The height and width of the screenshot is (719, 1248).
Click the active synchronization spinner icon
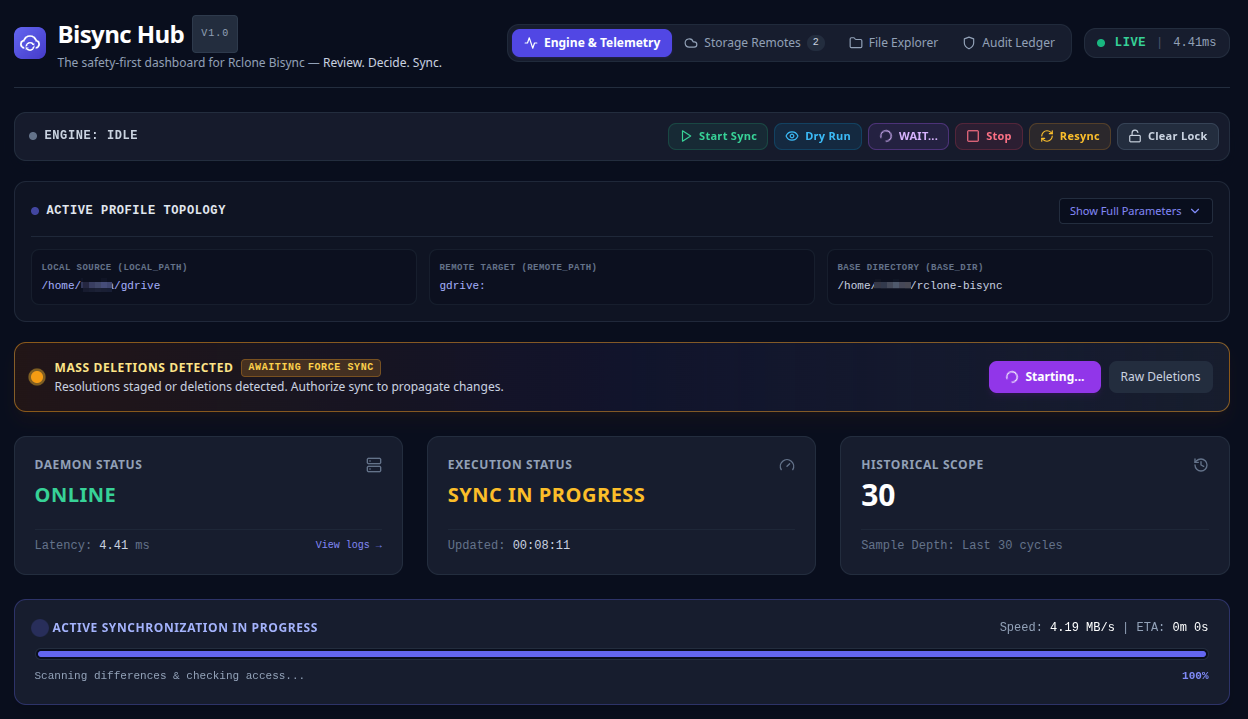point(40,628)
